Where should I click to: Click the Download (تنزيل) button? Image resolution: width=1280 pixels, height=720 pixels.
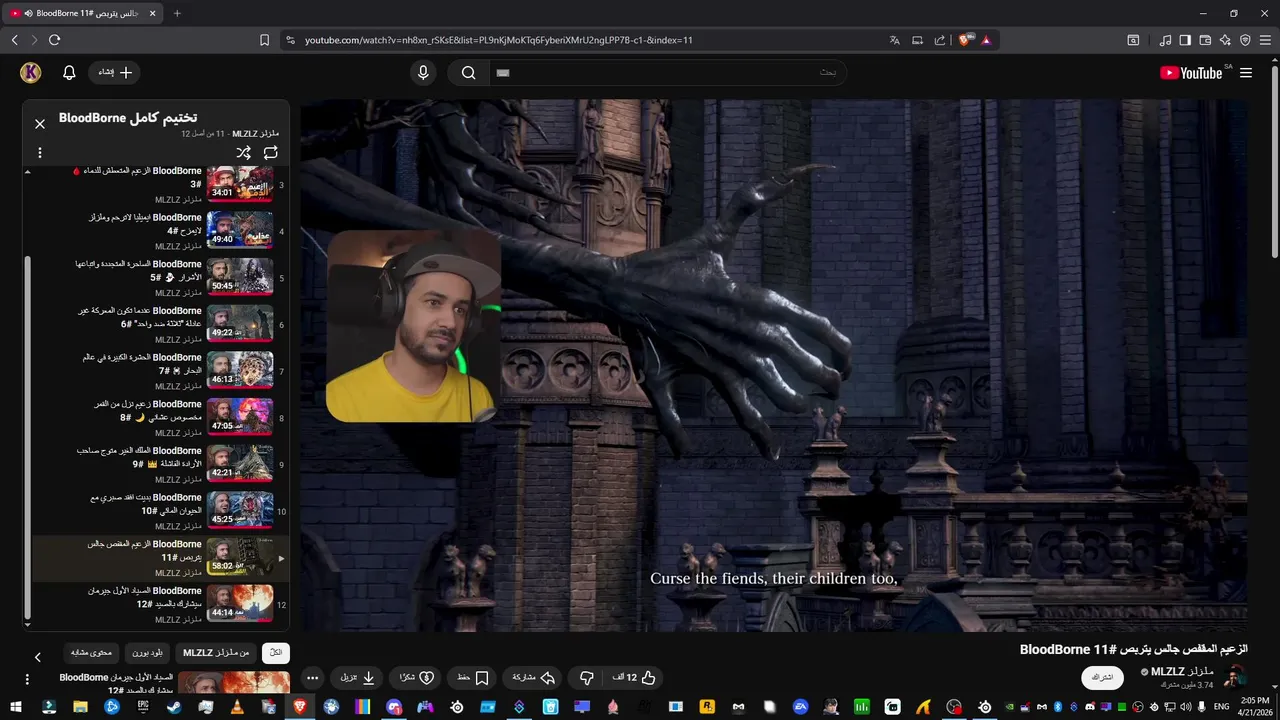(357, 678)
